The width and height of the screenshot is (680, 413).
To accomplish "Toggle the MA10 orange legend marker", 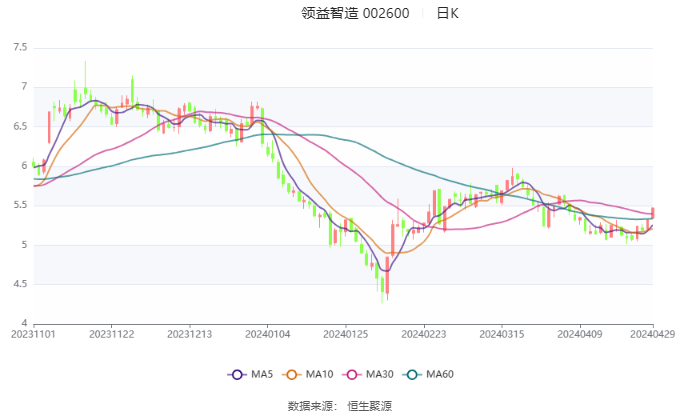I will (296, 375).
